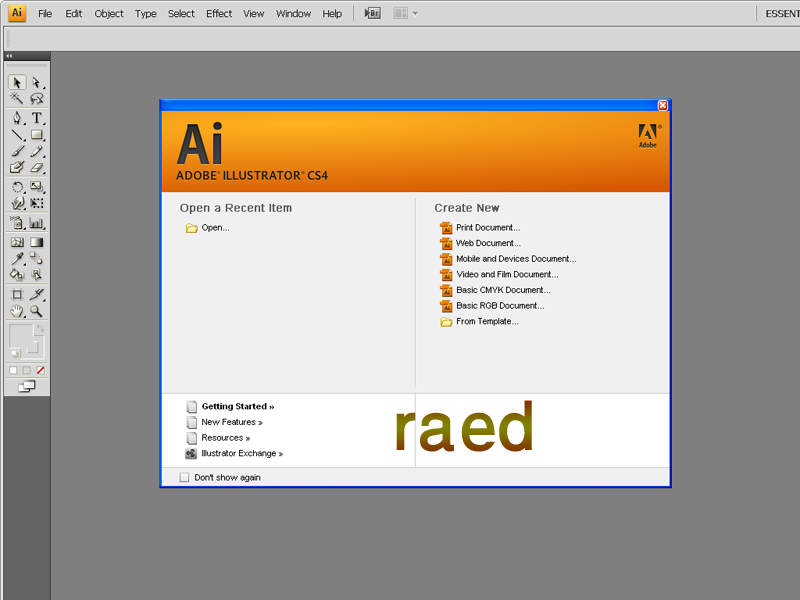
Task: Collapse the tools panel using double arrows
Action: [10, 56]
